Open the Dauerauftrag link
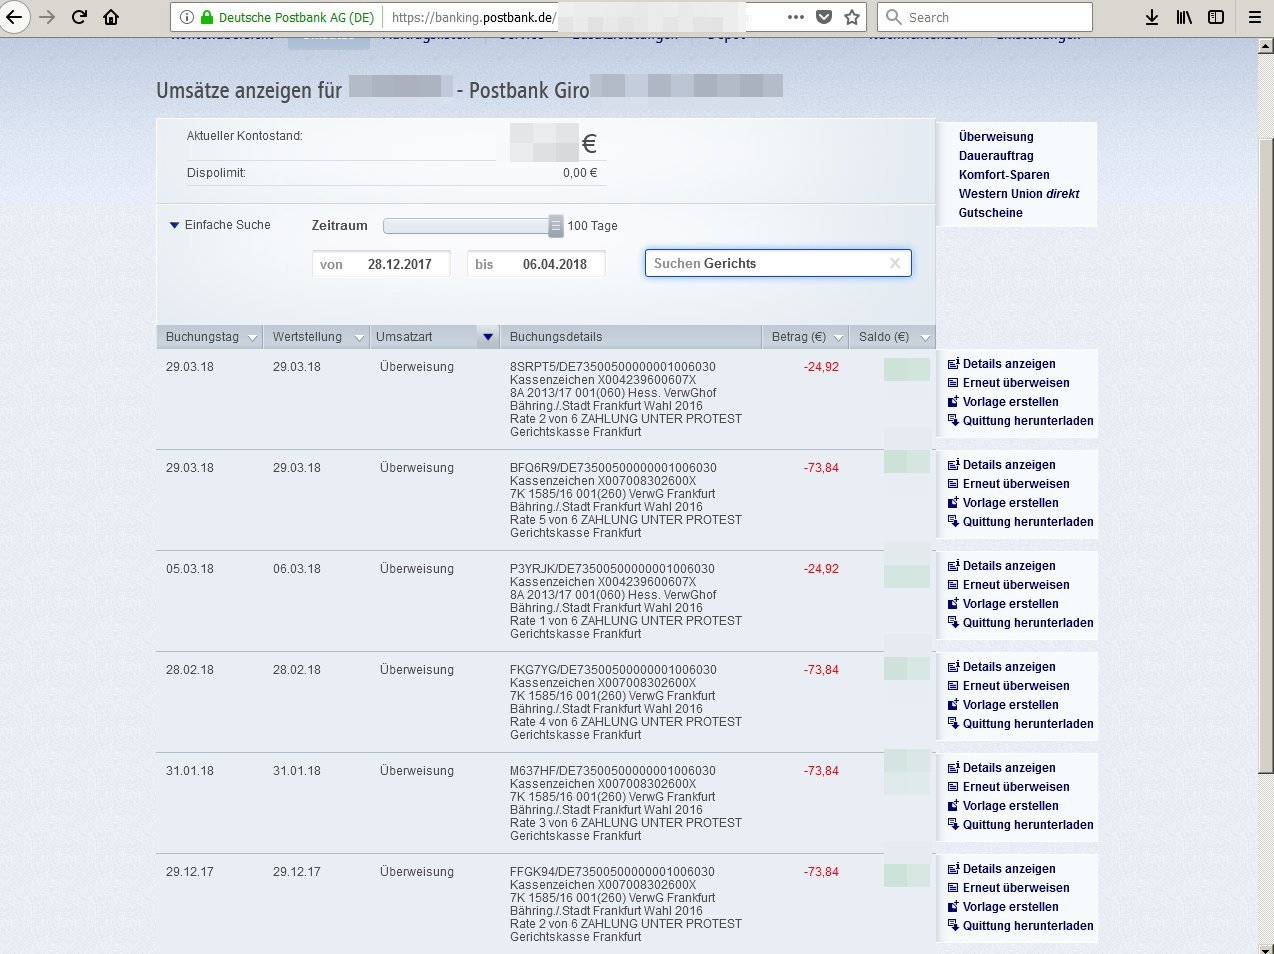Screen dimensions: 1274x954 [996, 156]
